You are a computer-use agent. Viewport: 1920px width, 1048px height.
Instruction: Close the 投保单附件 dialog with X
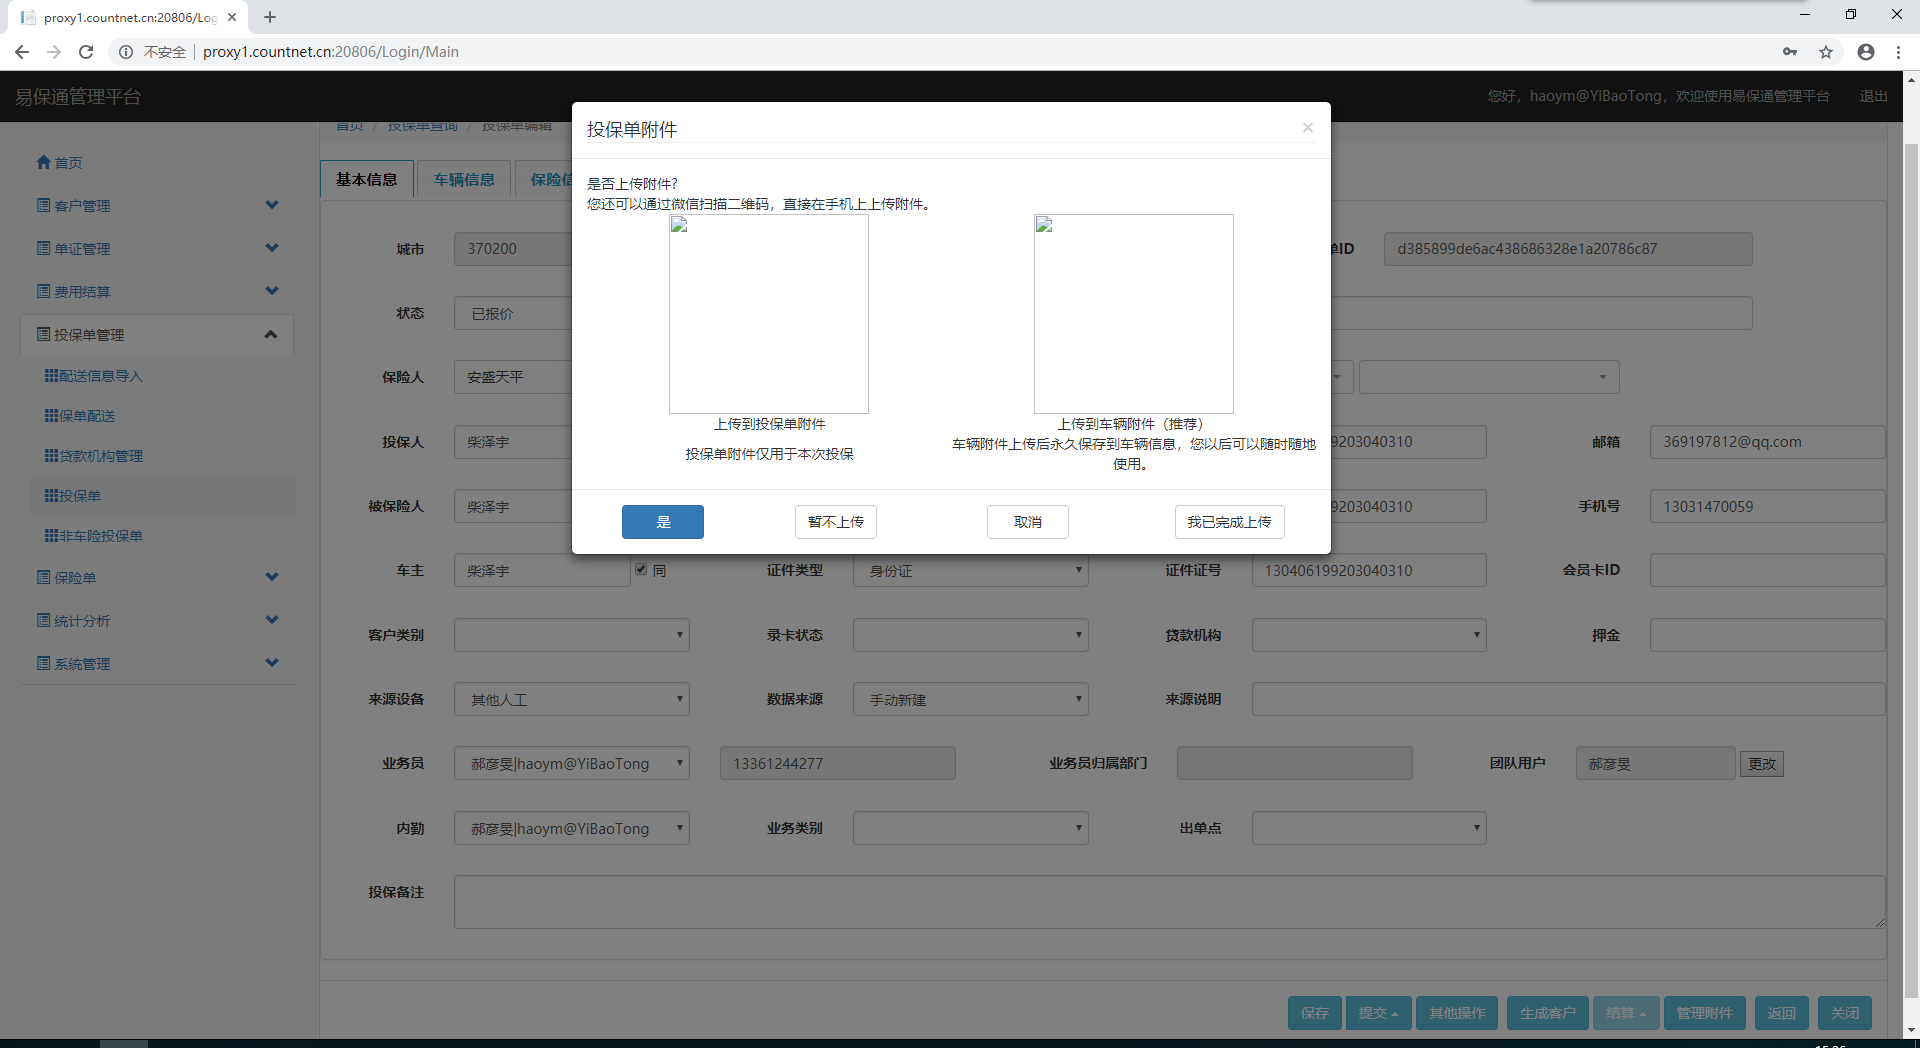point(1307,127)
